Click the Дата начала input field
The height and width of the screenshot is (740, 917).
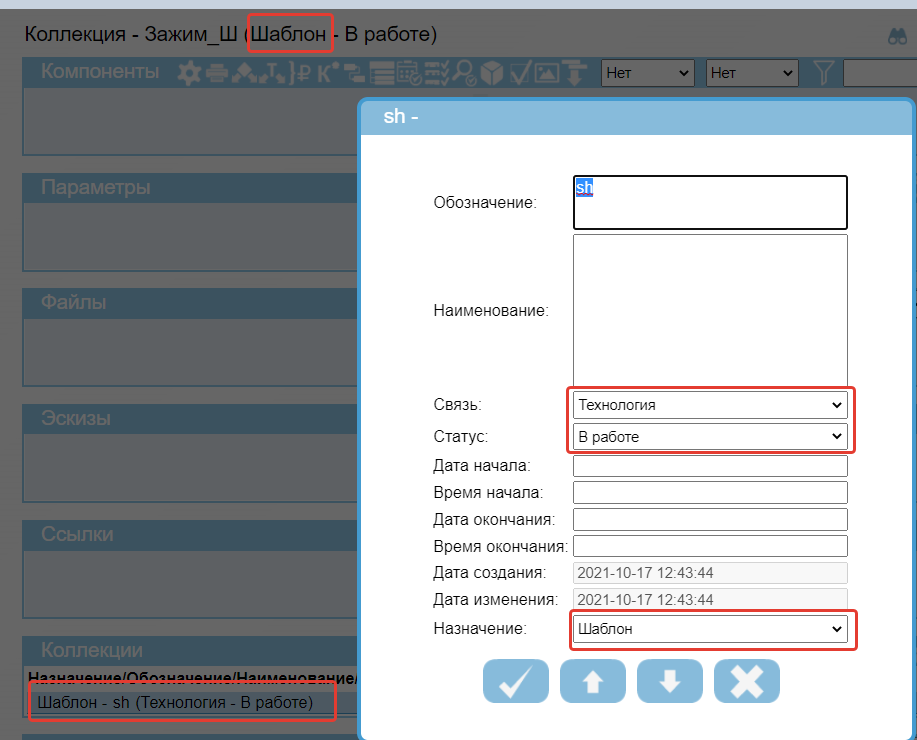(x=710, y=466)
